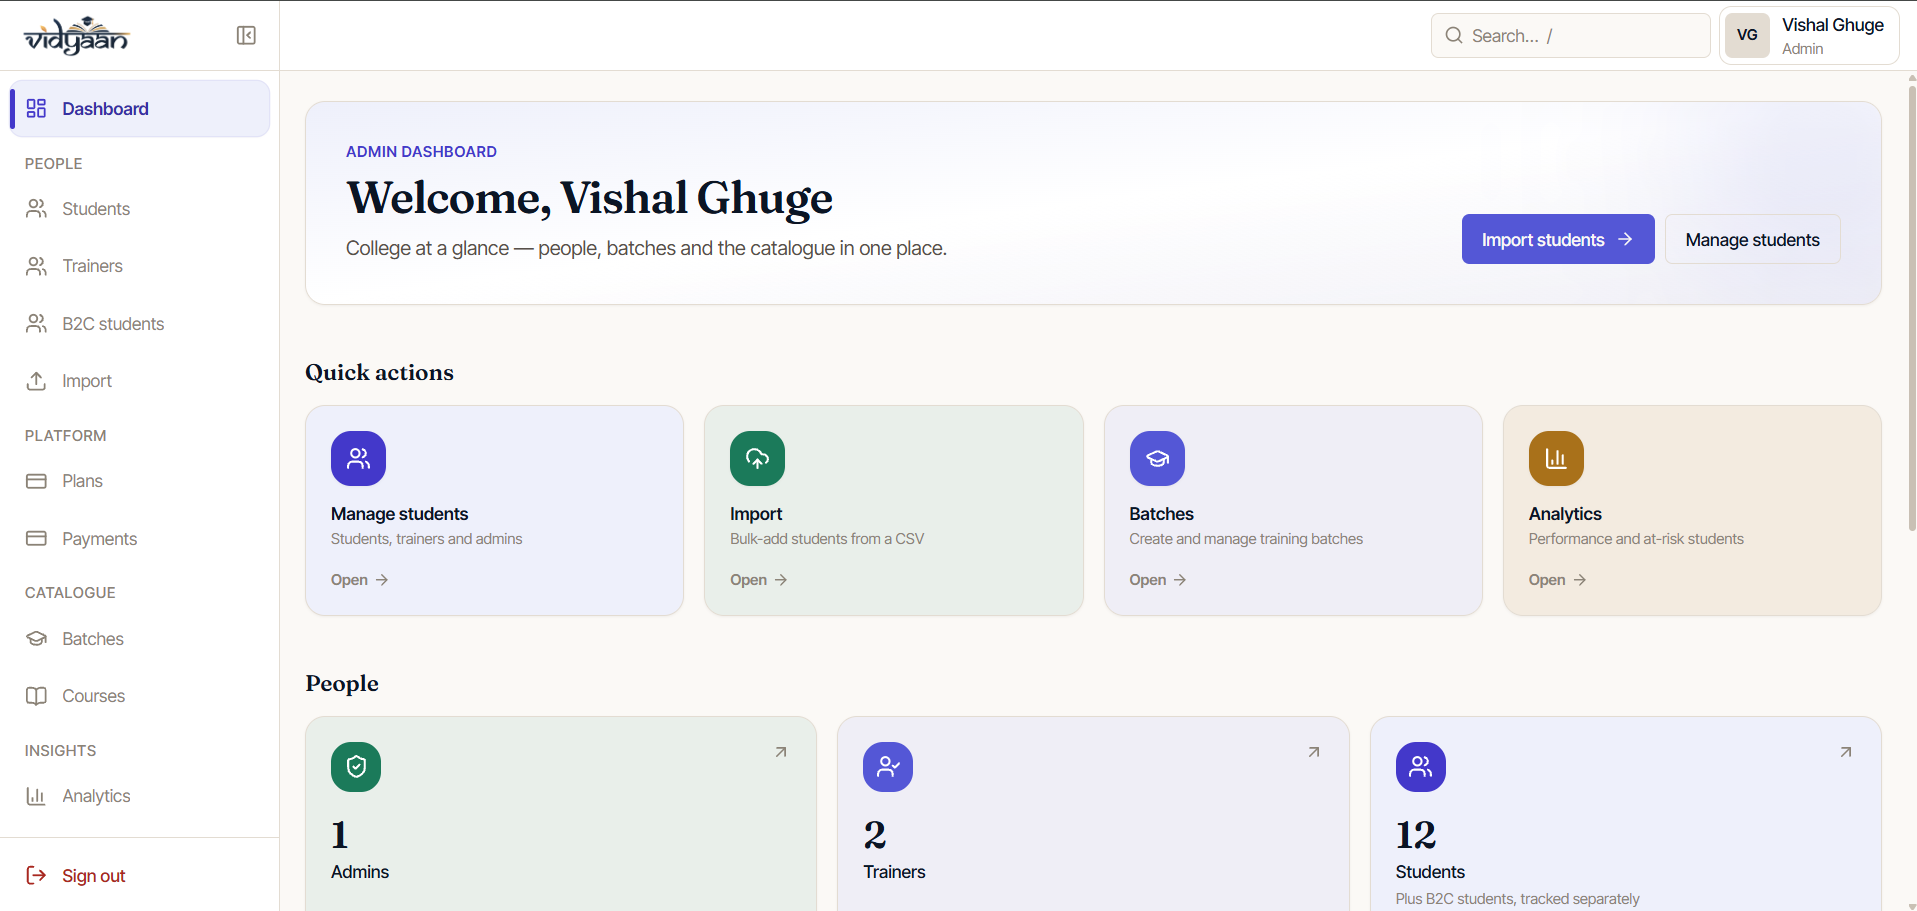Open the Manage students quick action link
The image size is (1917, 911).
pyautogui.click(x=359, y=580)
